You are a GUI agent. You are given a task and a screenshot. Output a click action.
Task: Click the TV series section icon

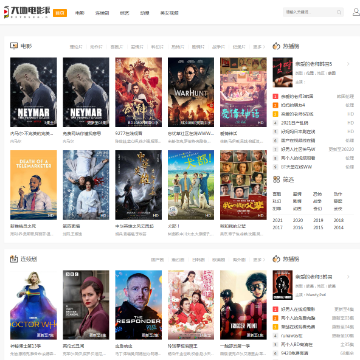14,259
